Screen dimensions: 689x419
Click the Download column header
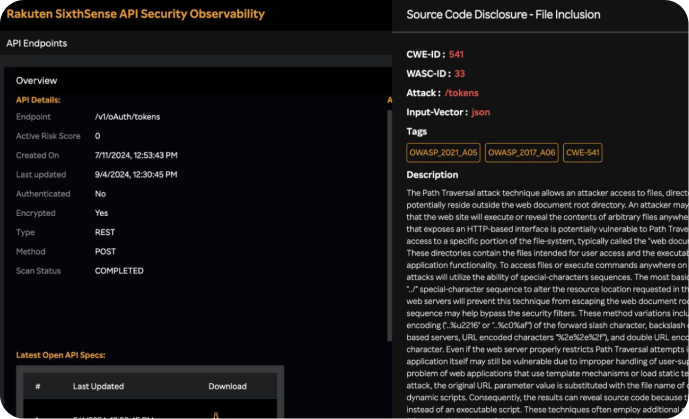[228, 386]
